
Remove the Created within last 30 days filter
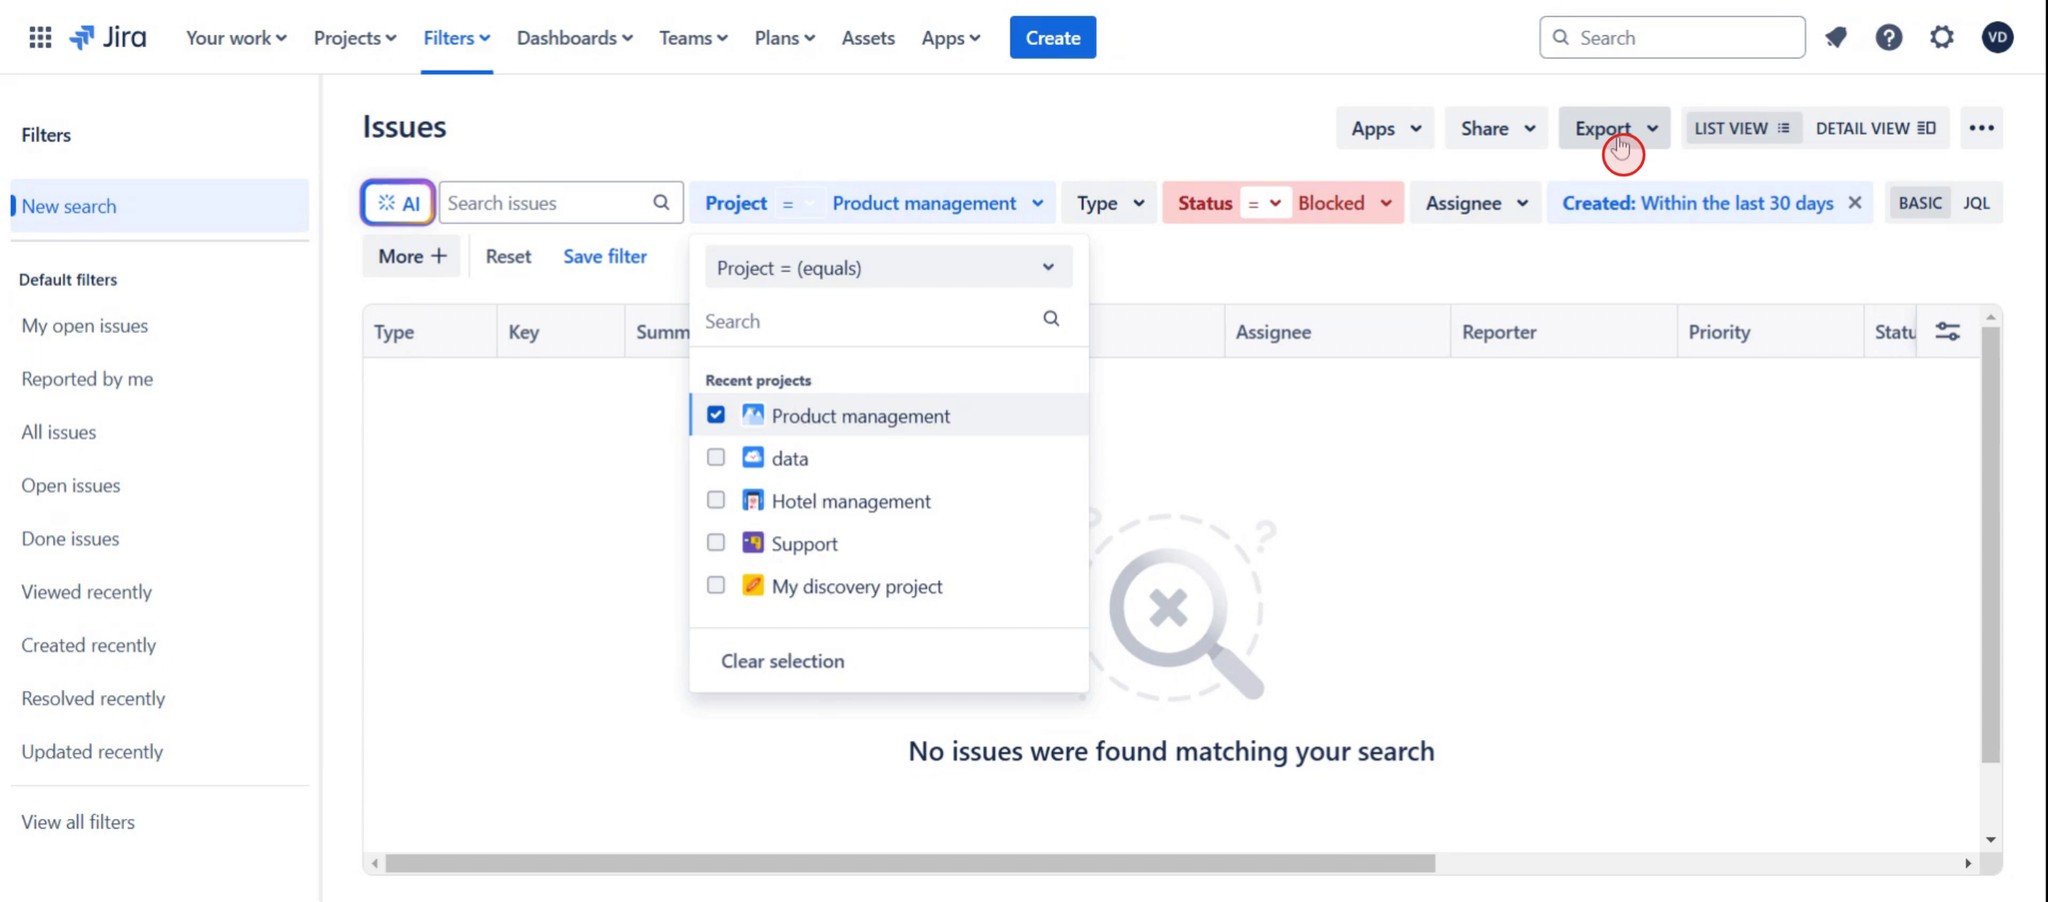point(1856,202)
